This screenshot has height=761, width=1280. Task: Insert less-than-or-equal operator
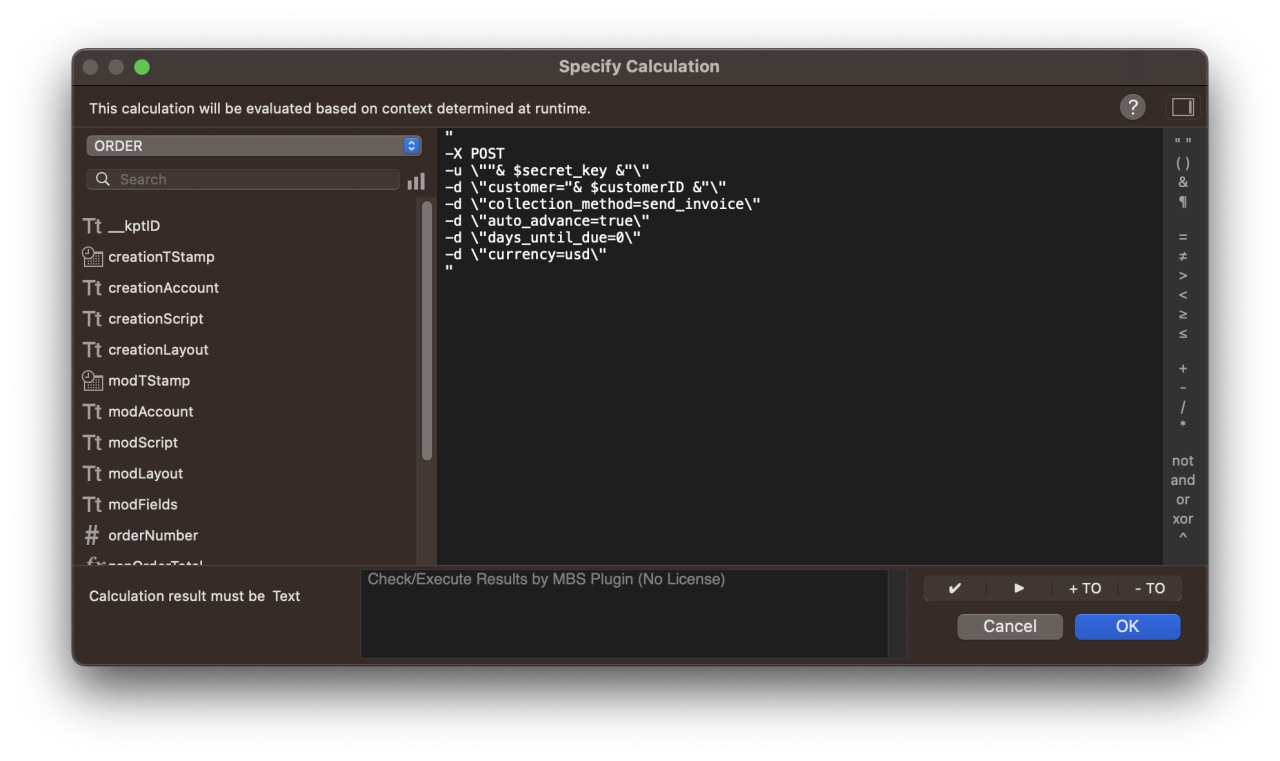click(x=1183, y=333)
